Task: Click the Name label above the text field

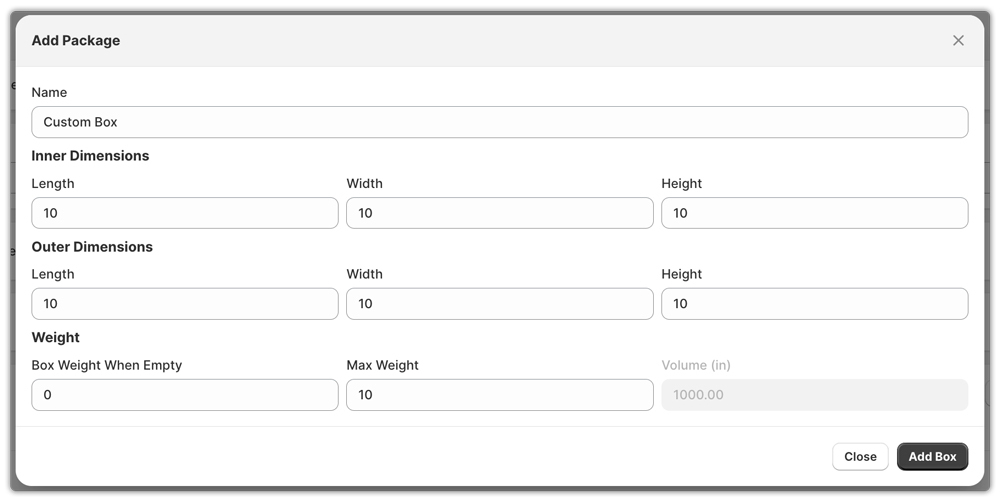Action: (49, 92)
